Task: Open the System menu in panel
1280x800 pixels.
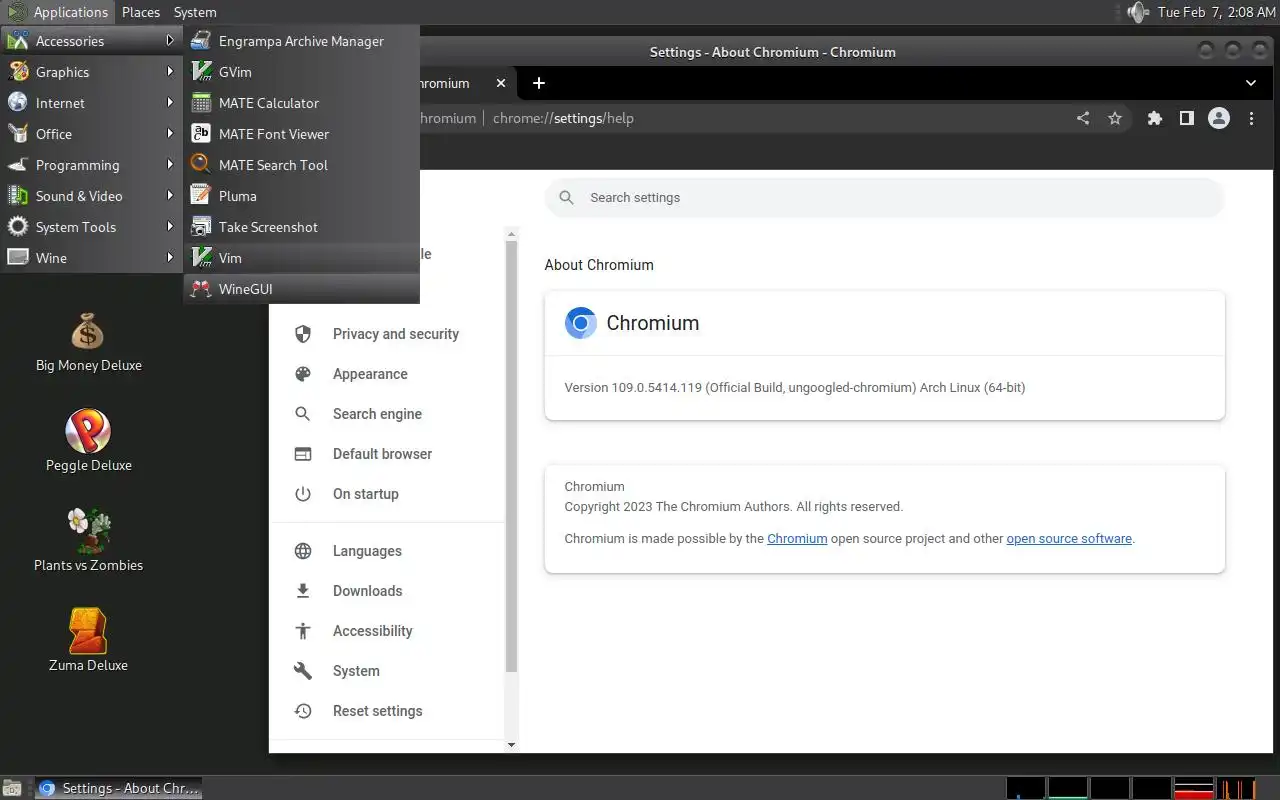Action: [x=195, y=12]
